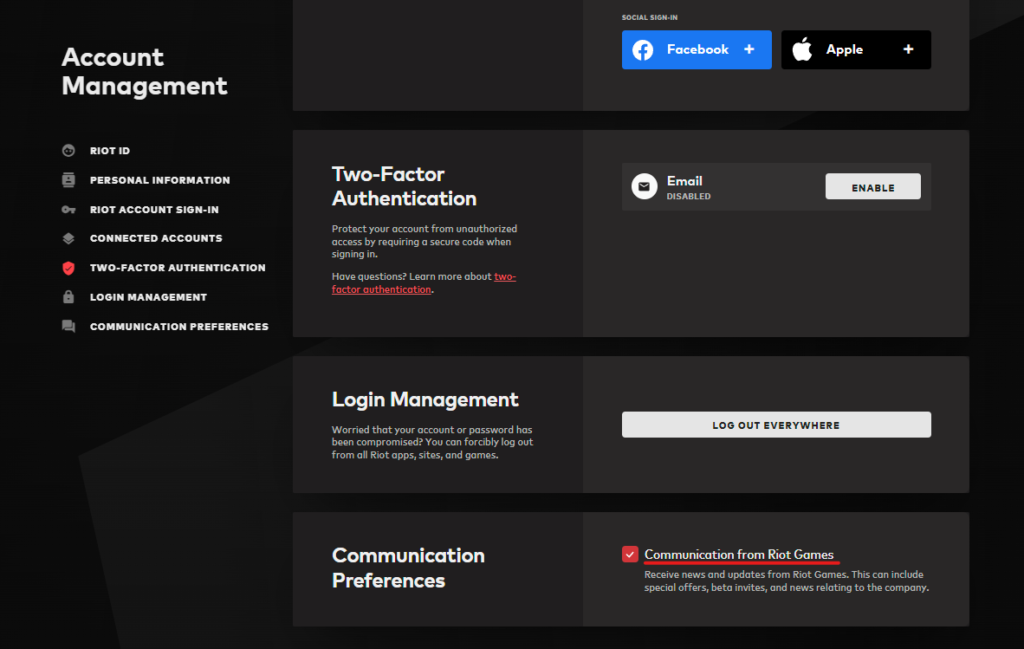Uncheck Communication from Riot Games checkbox
This screenshot has width=1024, height=649.
(630, 554)
